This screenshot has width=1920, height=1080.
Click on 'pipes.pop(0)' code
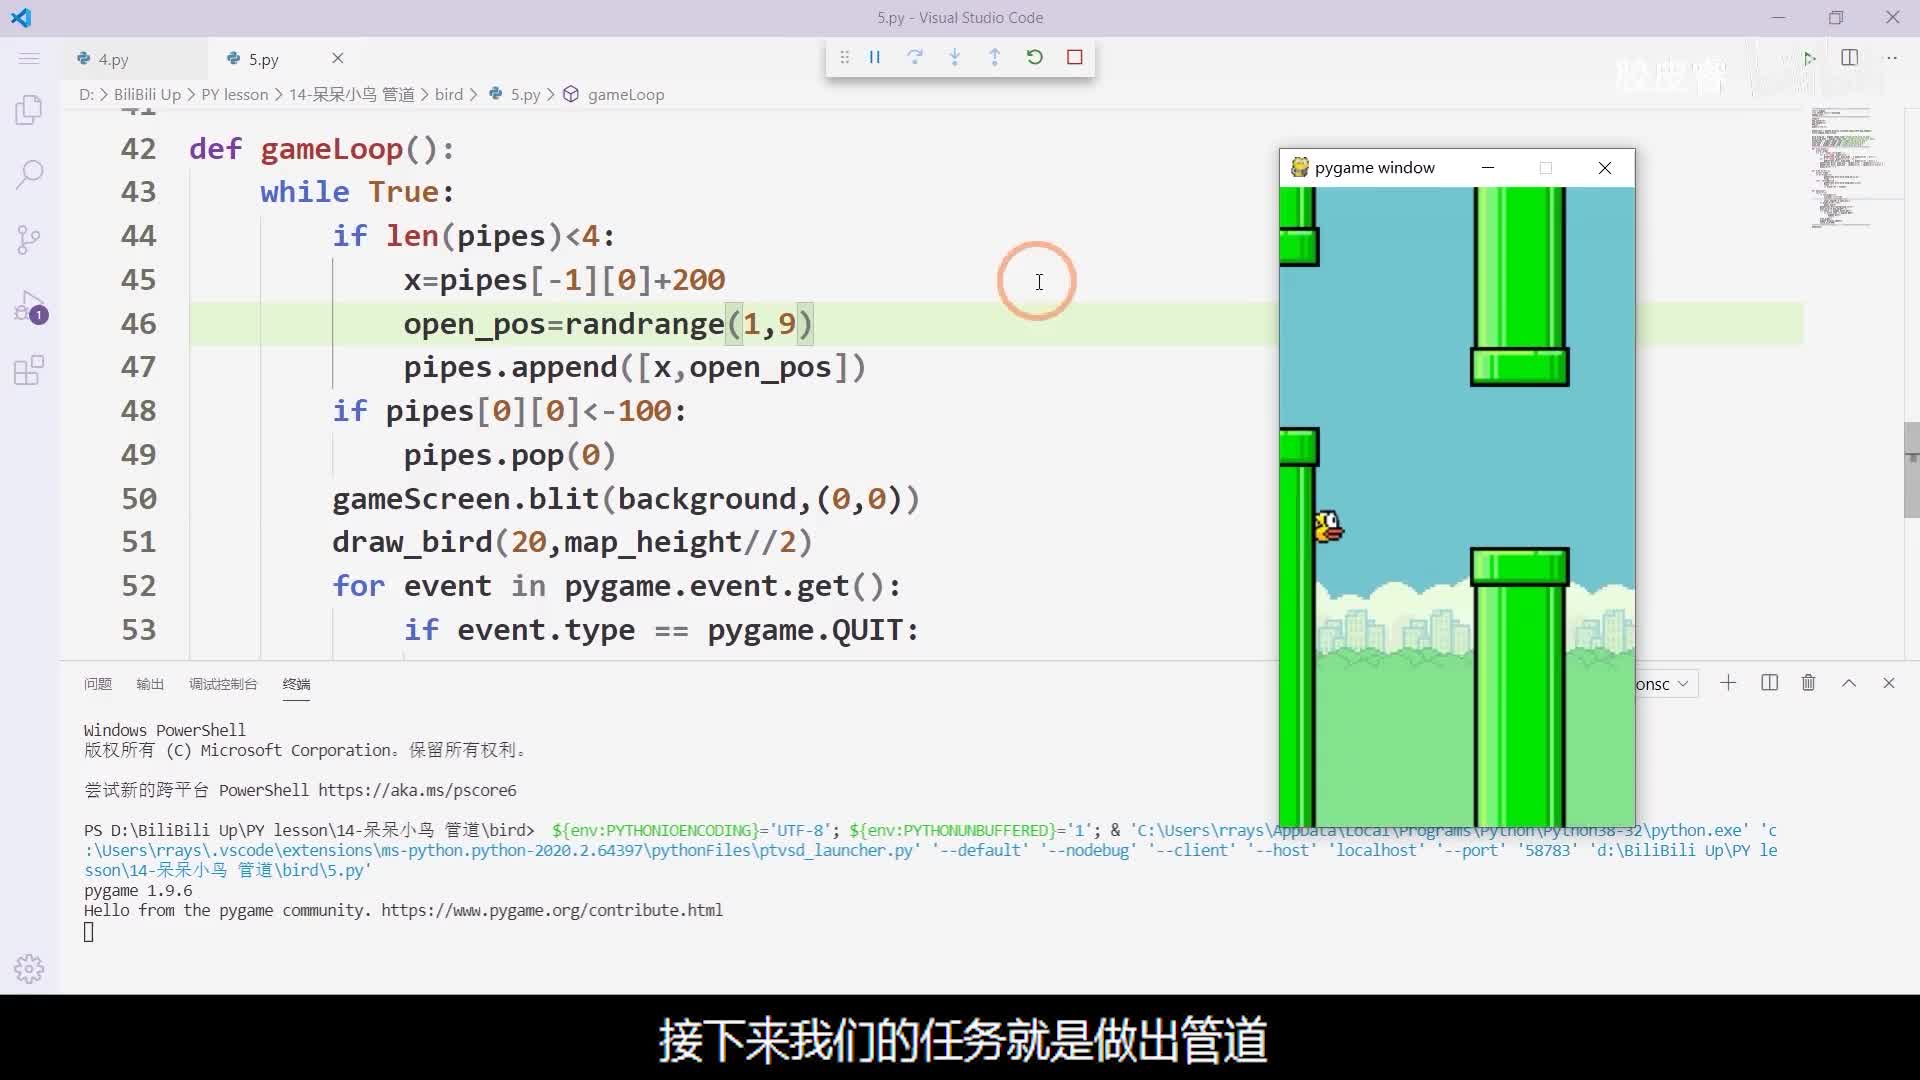click(509, 455)
